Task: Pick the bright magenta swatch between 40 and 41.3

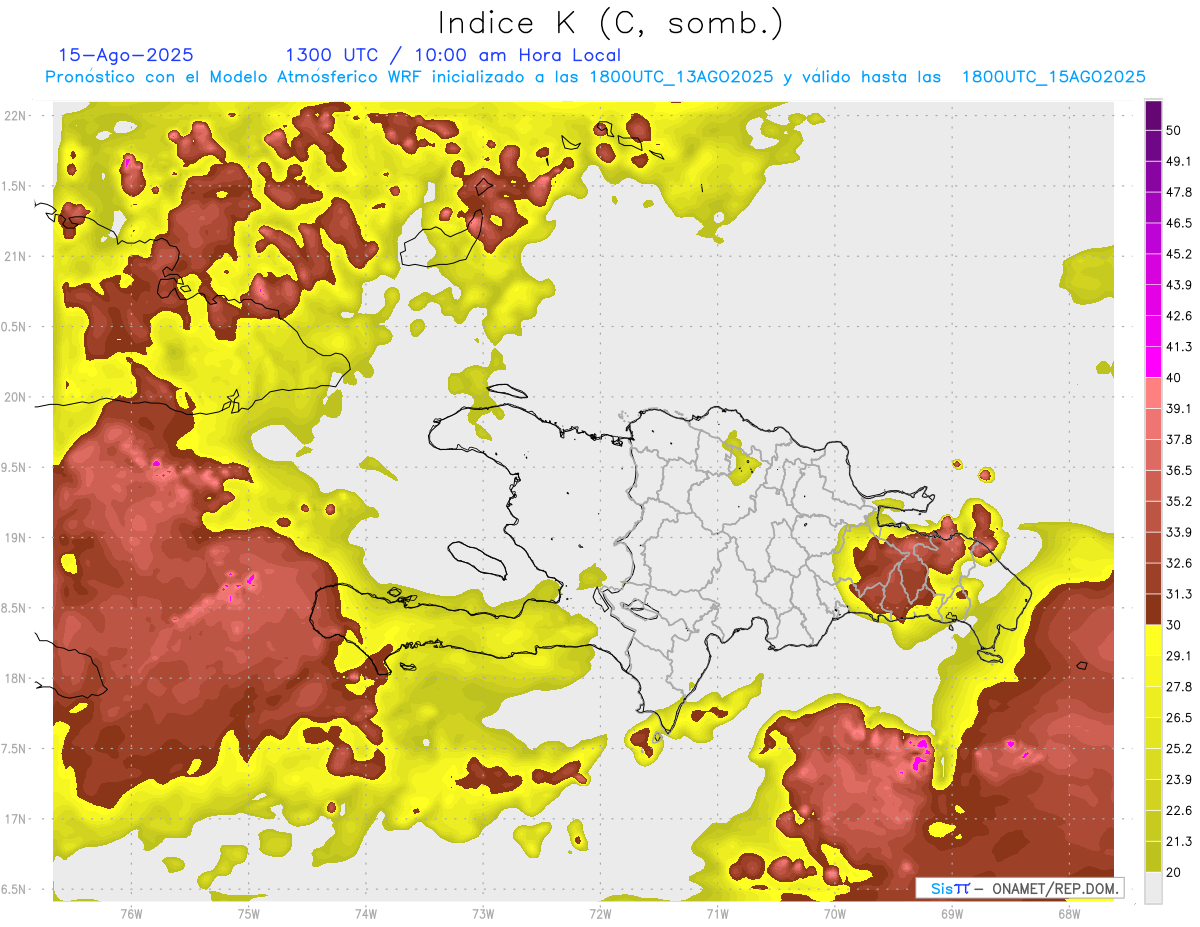Action: [x=1153, y=362]
